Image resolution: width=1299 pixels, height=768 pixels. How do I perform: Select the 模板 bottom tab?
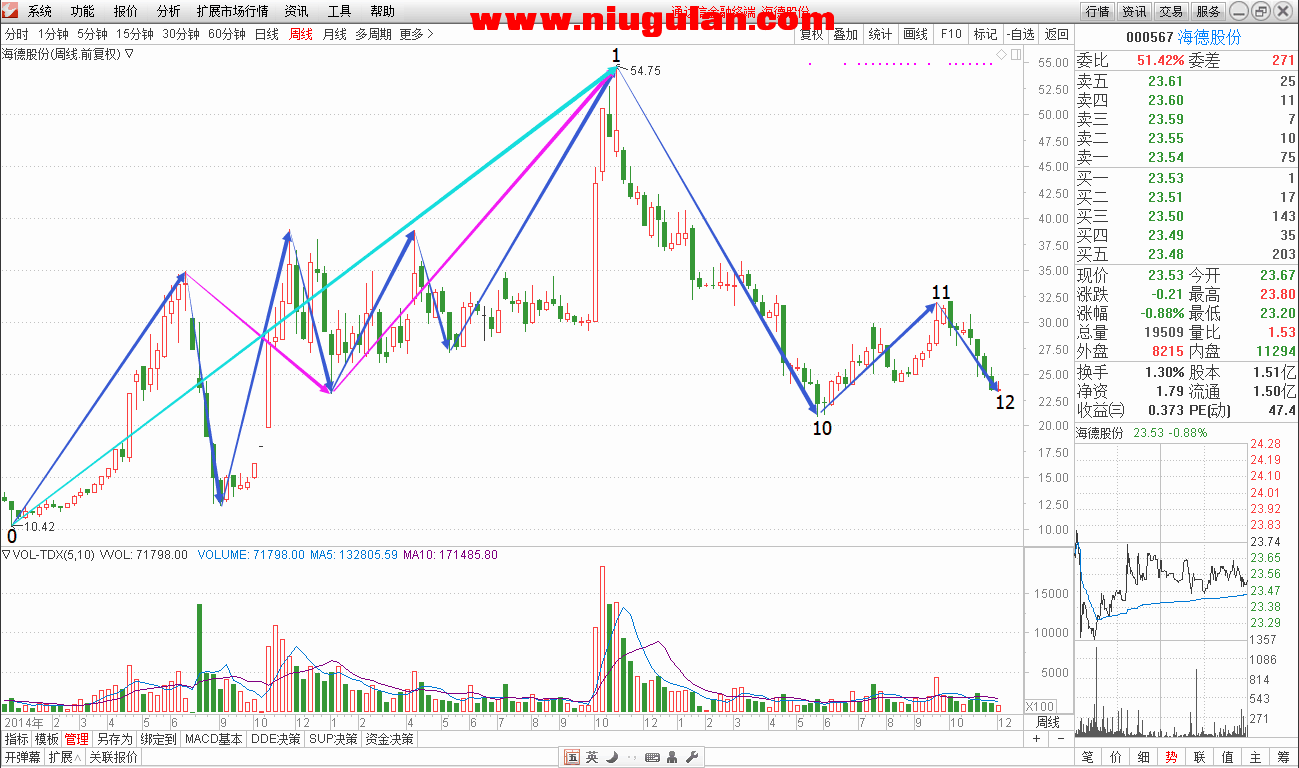pos(46,740)
